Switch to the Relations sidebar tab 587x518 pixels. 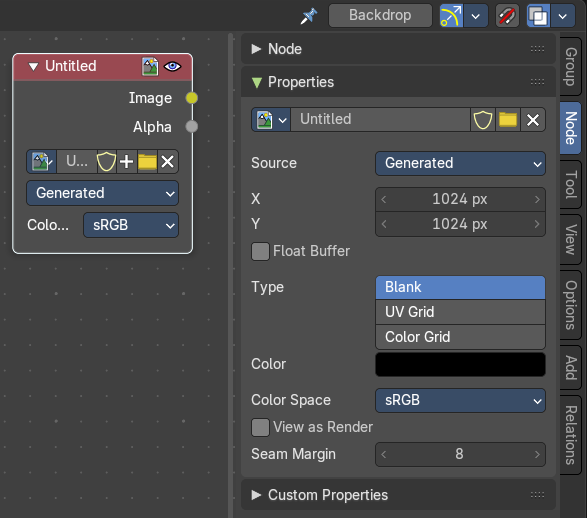coord(571,435)
